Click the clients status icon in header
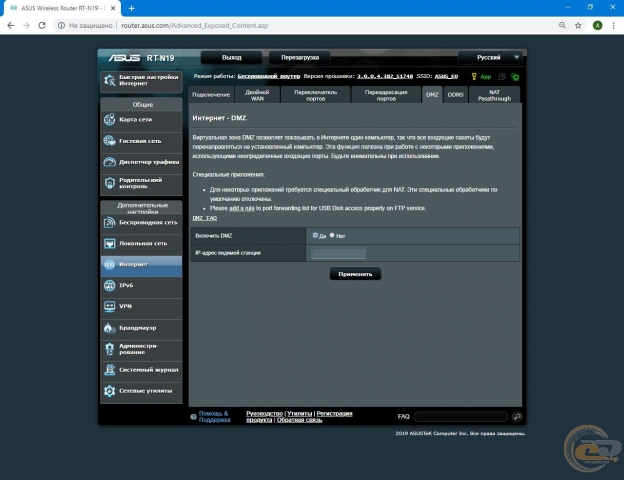The width and height of the screenshot is (624, 480). [501, 76]
